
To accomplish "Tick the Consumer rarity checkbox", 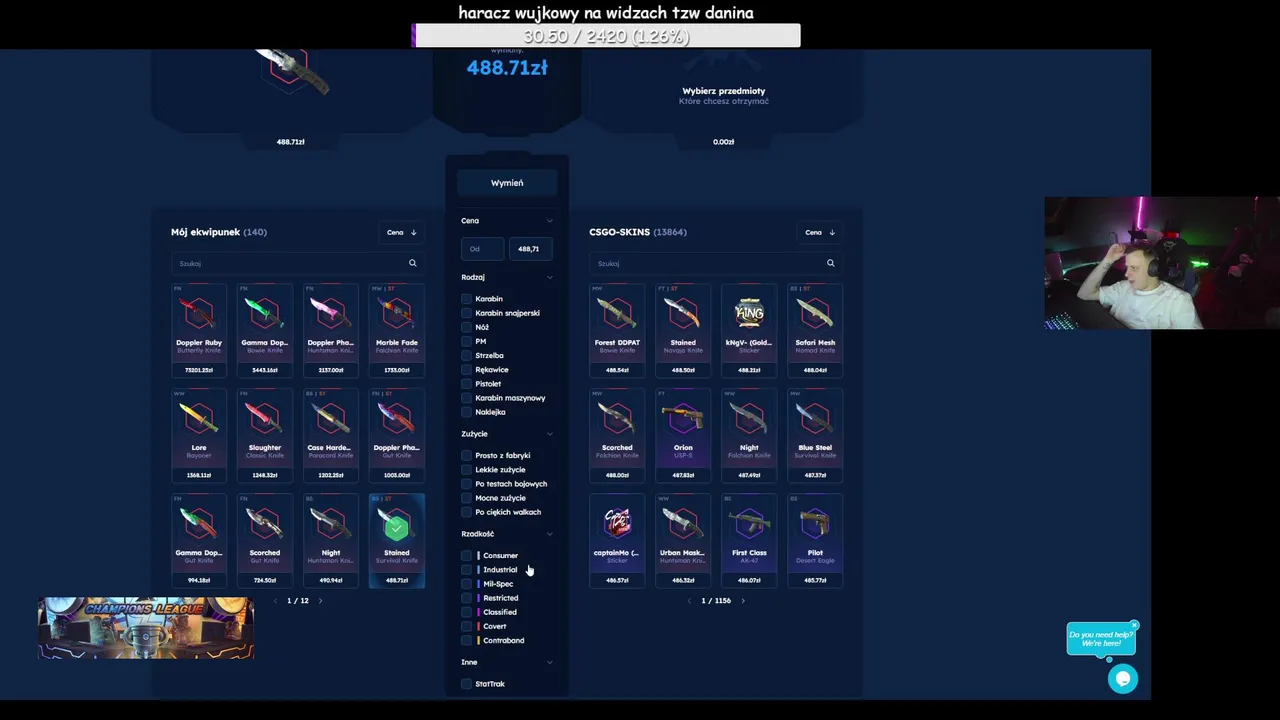I will click(466, 556).
